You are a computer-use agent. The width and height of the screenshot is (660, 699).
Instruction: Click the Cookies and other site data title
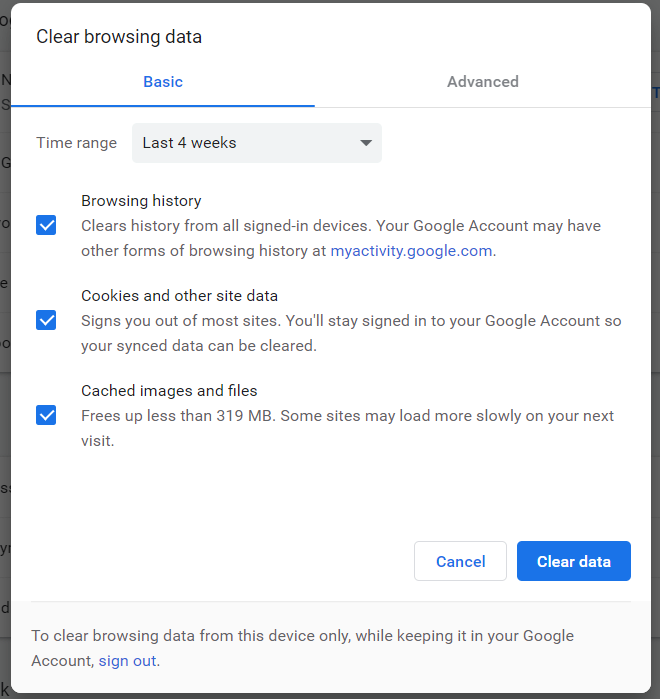[x=179, y=296]
